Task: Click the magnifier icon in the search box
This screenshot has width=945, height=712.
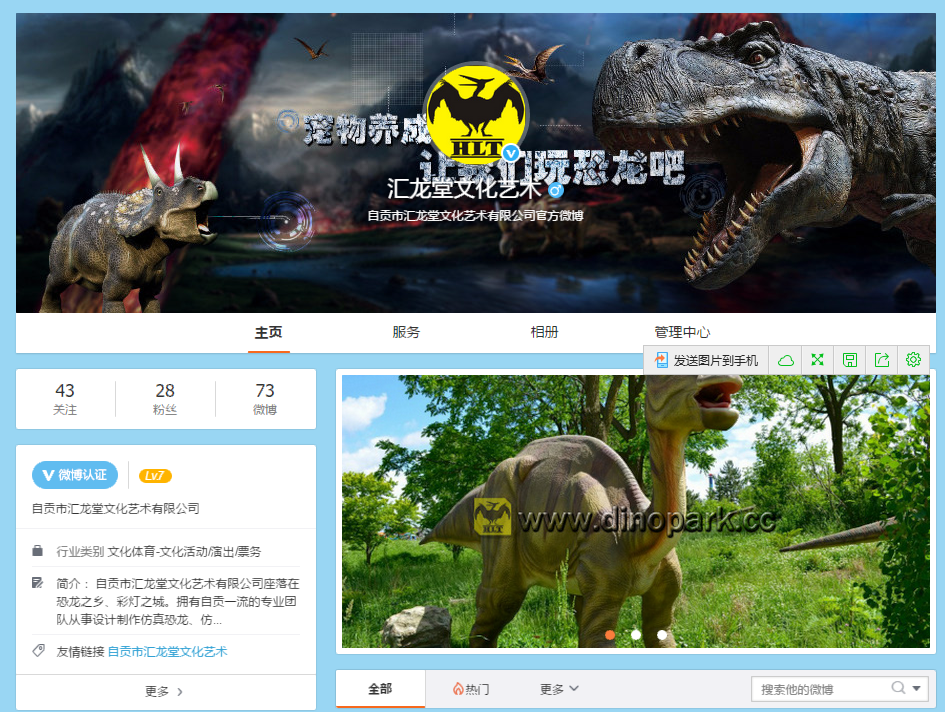Action: (x=898, y=688)
